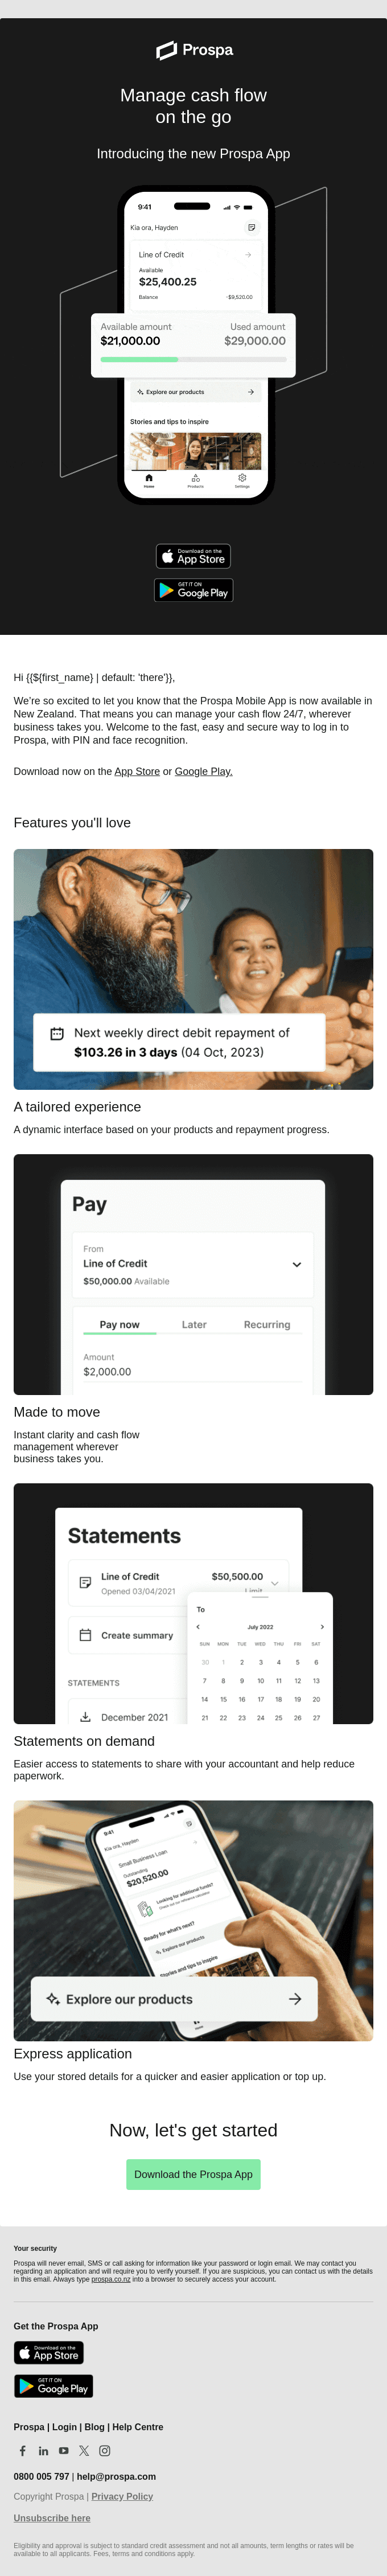Open the YouTube icon in the footer

63,2450
